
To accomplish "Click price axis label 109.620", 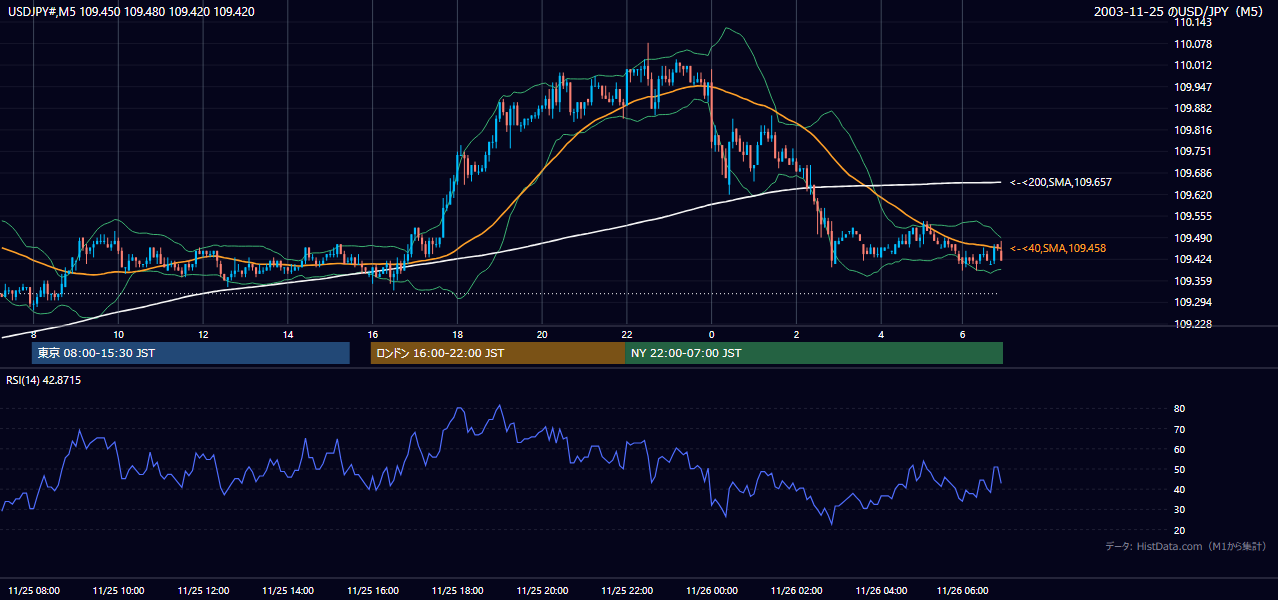I will tap(1192, 195).
